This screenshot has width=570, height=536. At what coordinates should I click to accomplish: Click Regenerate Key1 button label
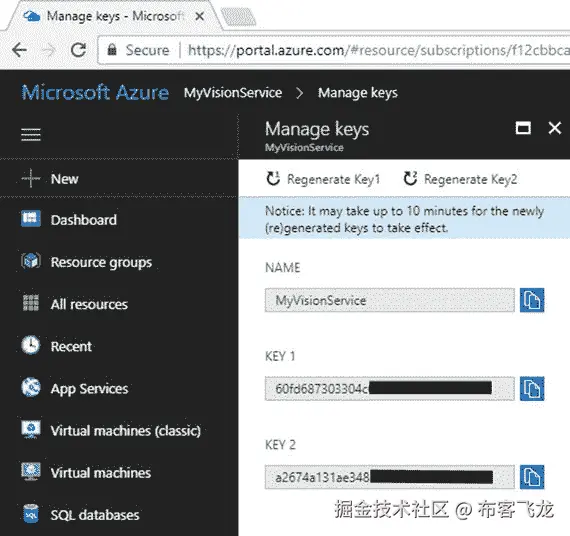333,179
